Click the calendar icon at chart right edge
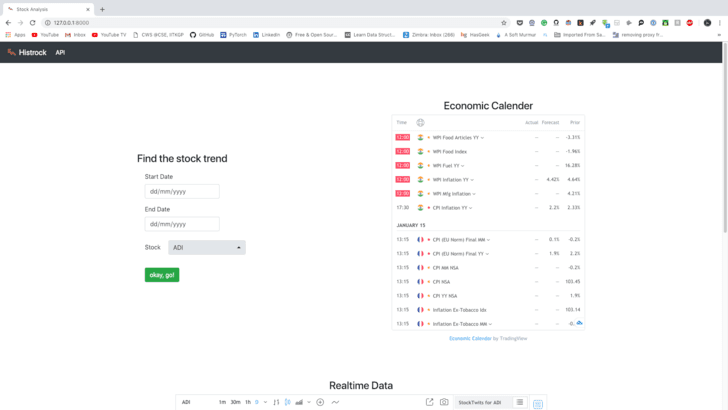This screenshot has height=410, width=728. tap(537, 403)
